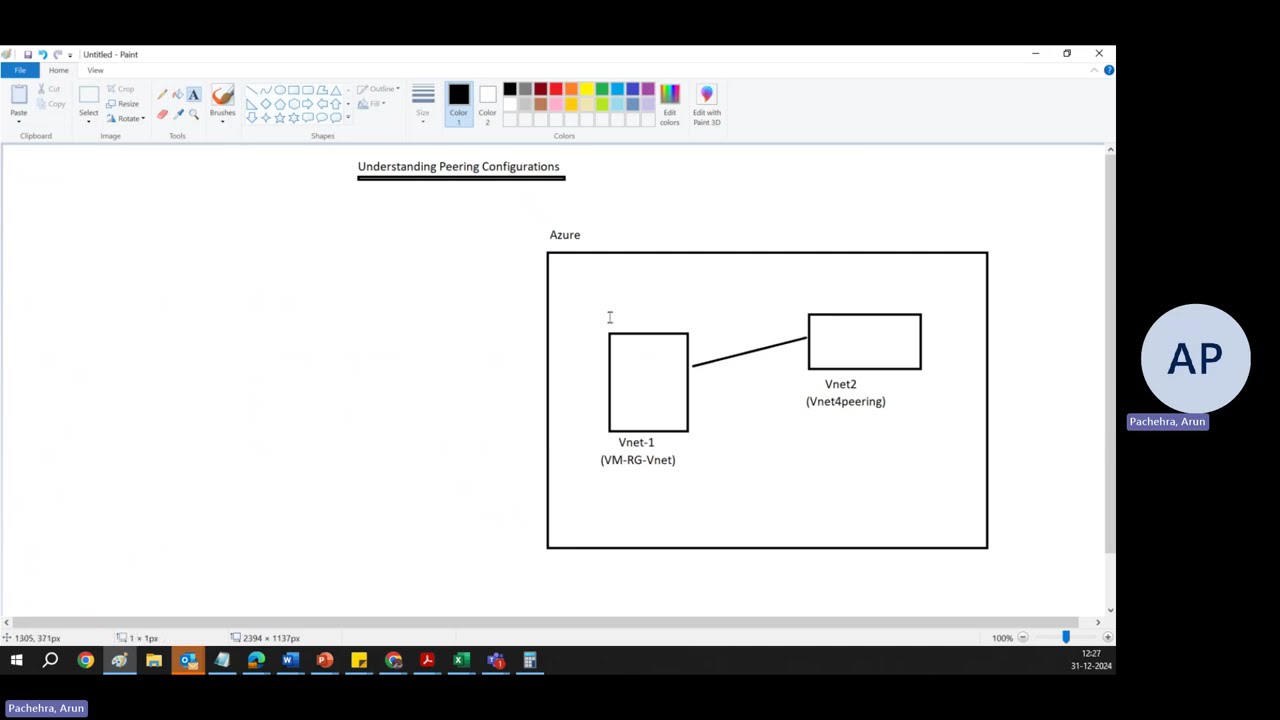Click the horizontal scrollbar right arrow

click(x=1097, y=622)
